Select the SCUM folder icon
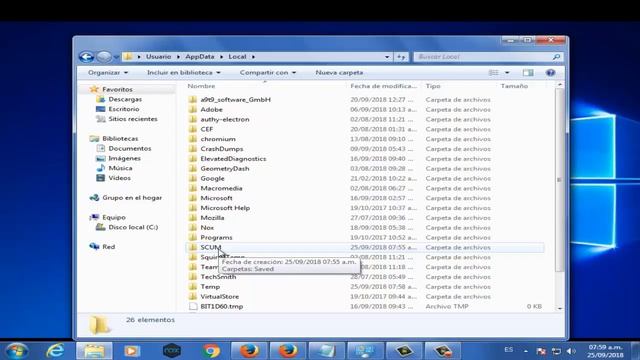This screenshot has width=640, height=360. pyautogui.click(x=193, y=247)
